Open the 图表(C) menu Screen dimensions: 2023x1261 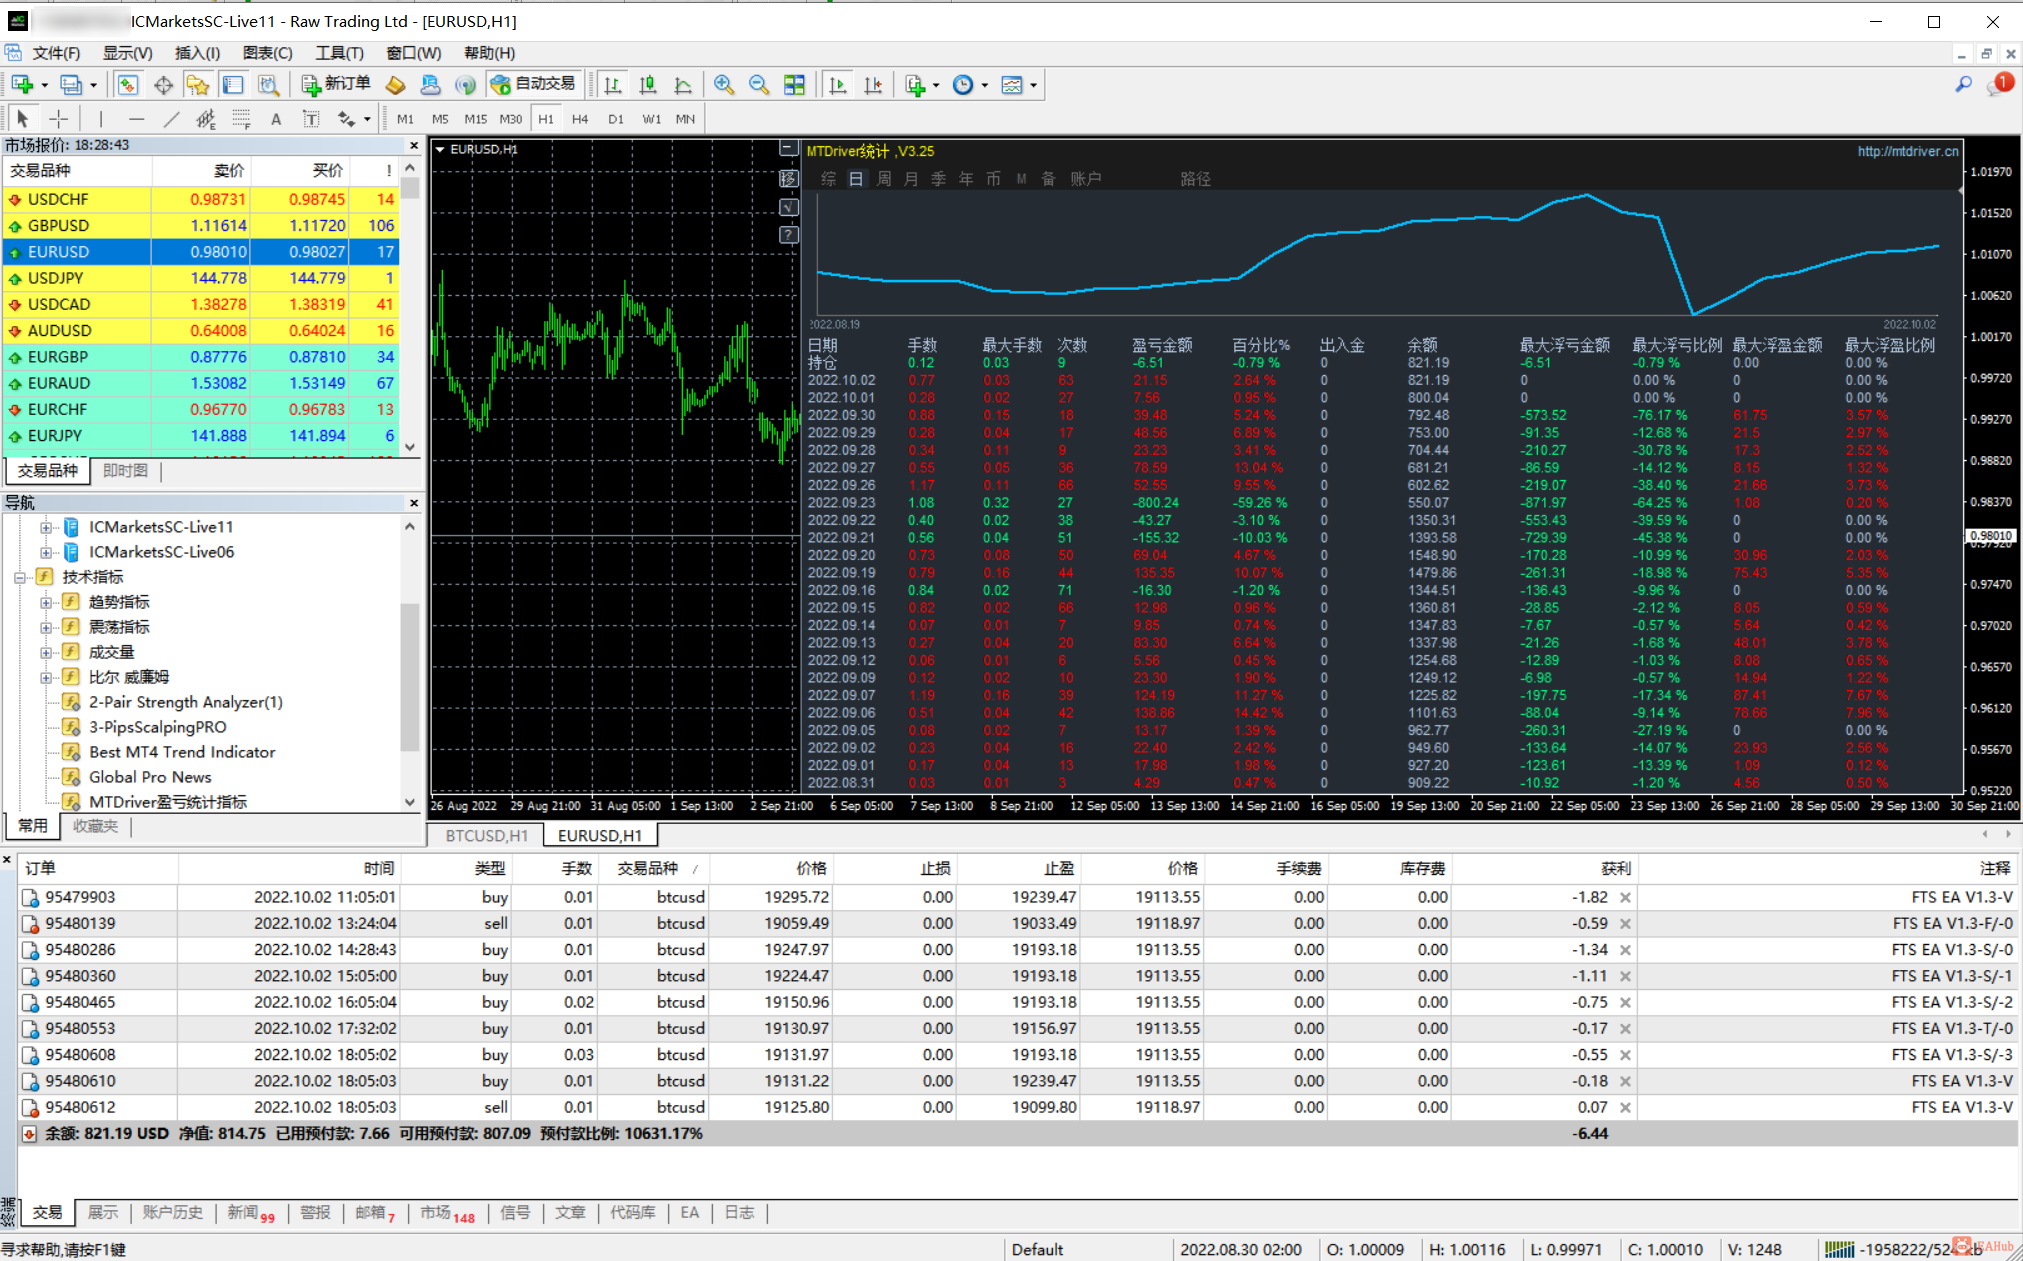click(267, 53)
